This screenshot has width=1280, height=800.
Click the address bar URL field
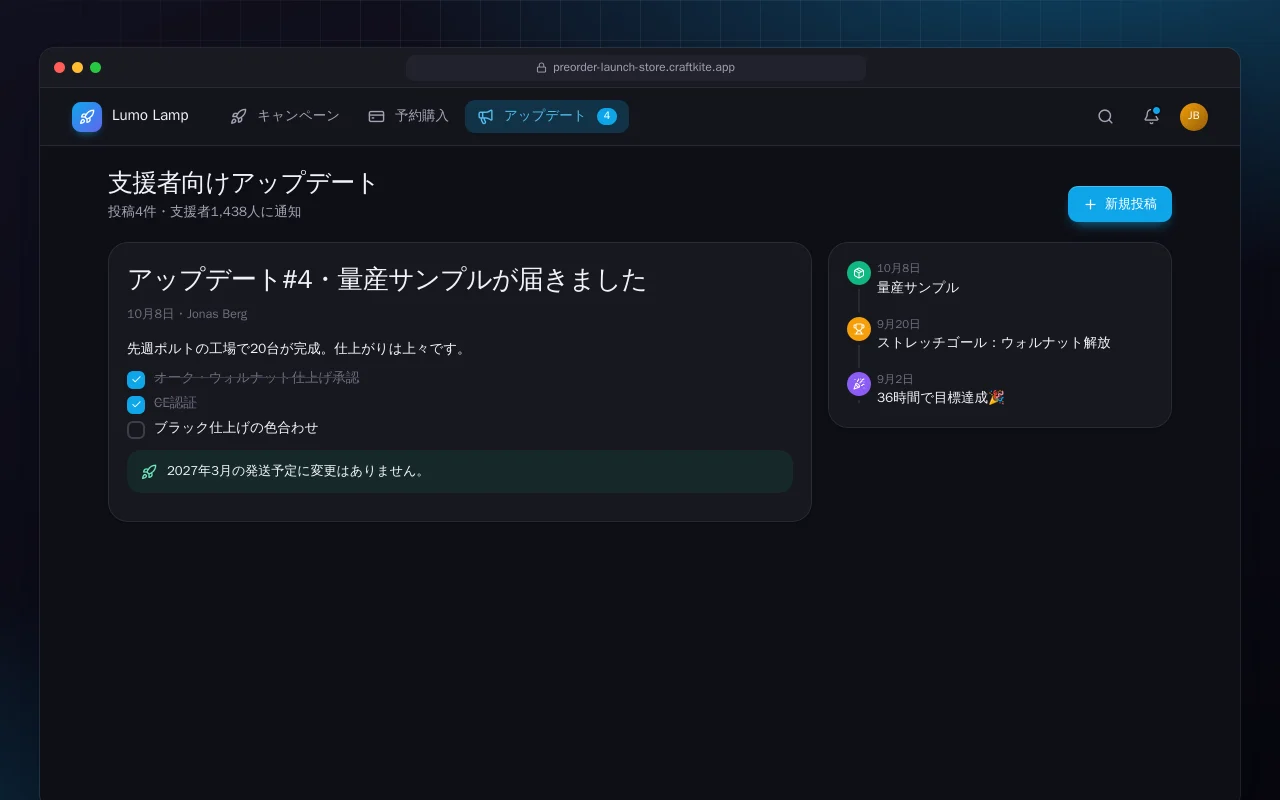coord(636,68)
